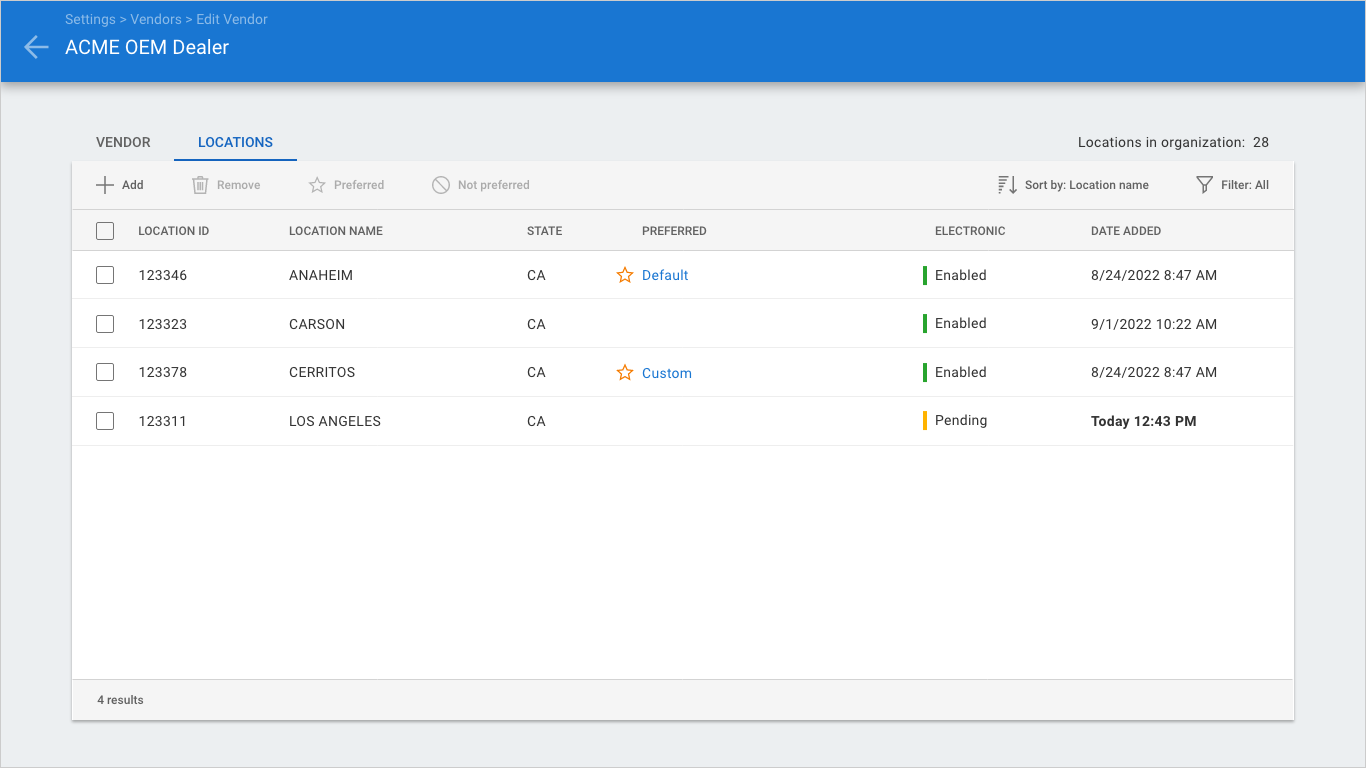Click Enabled status in CARSON row
1366x768 pixels.
tap(961, 323)
